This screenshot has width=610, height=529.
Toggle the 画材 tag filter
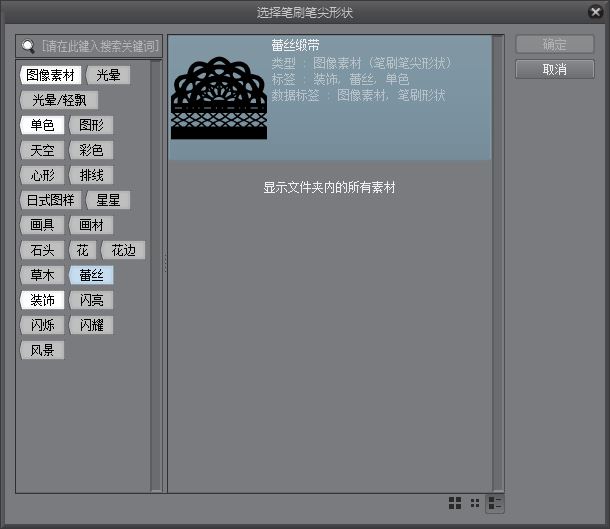pyautogui.click(x=91, y=225)
